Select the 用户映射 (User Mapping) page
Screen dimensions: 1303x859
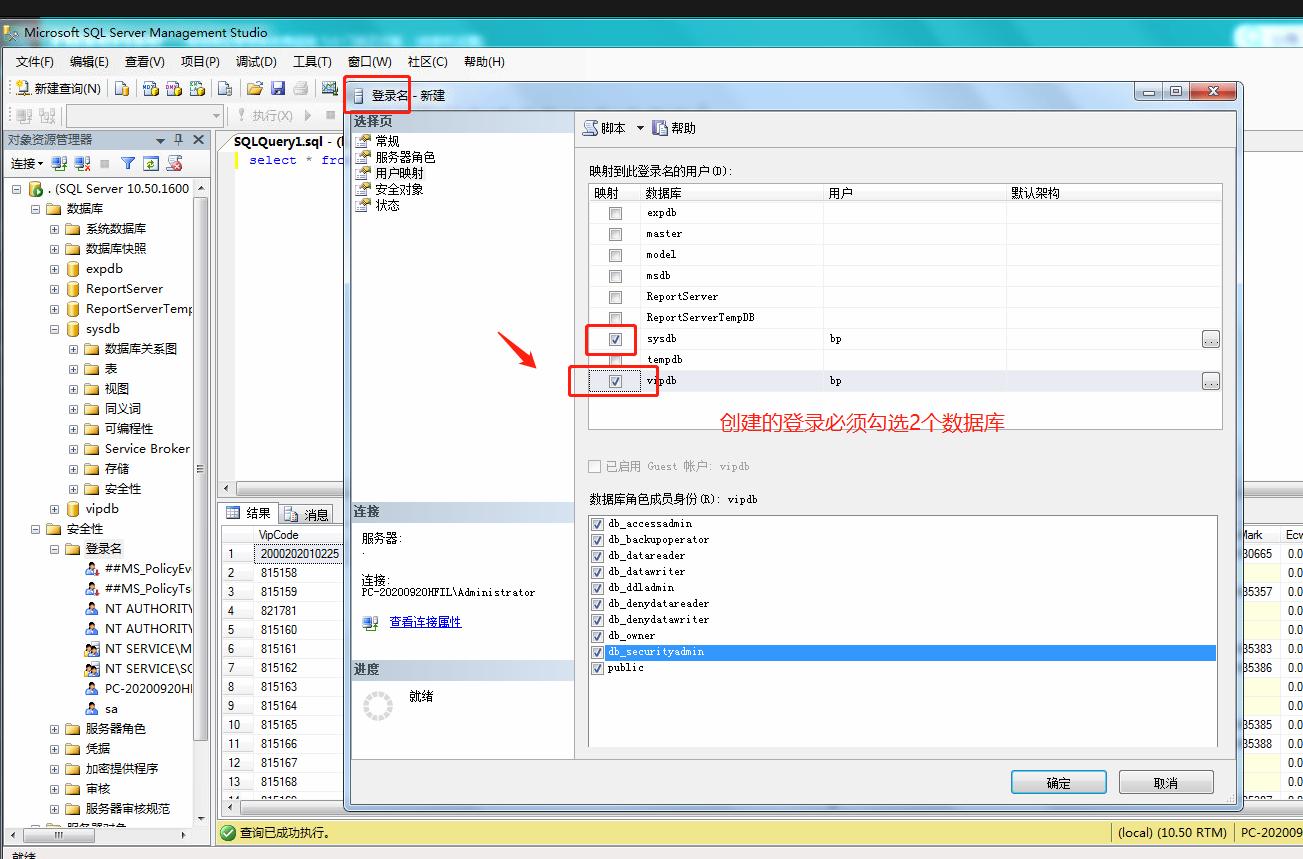tap(390, 173)
